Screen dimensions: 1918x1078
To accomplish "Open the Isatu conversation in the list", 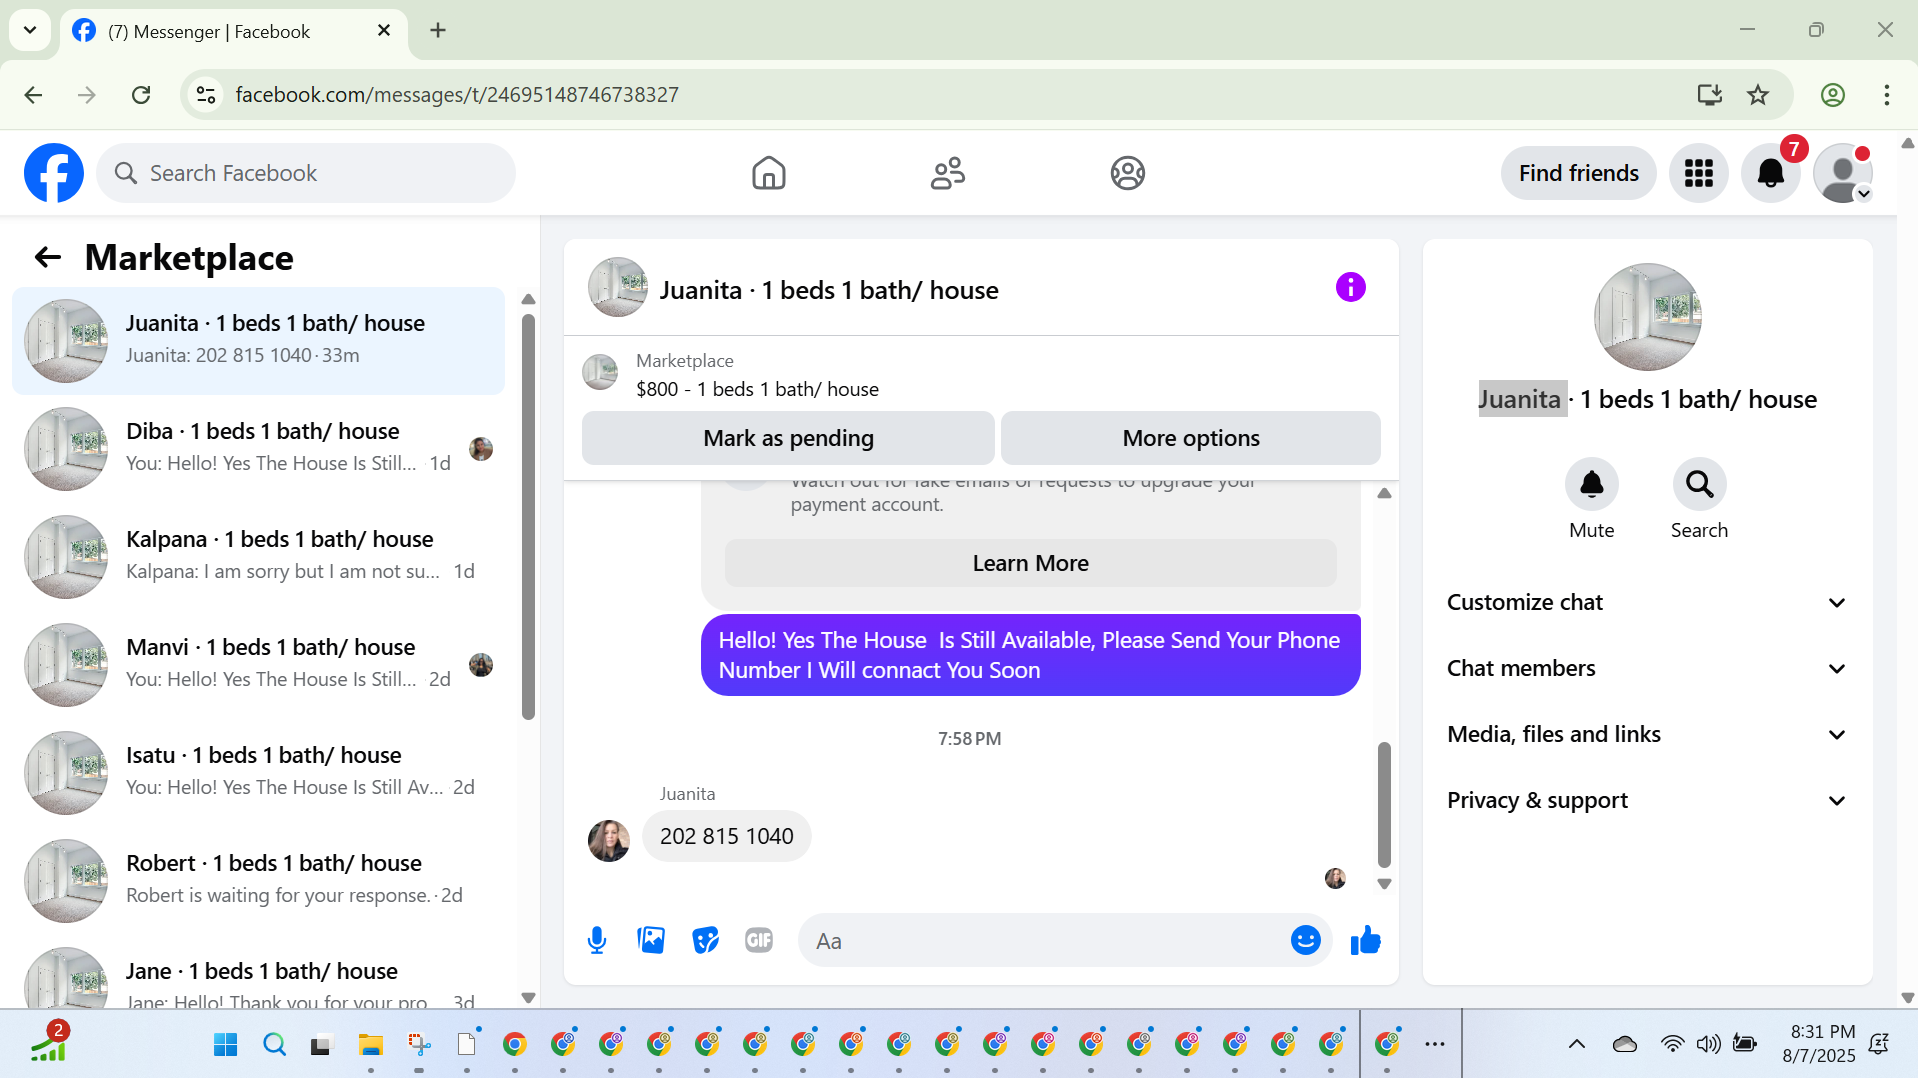I will (258, 773).
